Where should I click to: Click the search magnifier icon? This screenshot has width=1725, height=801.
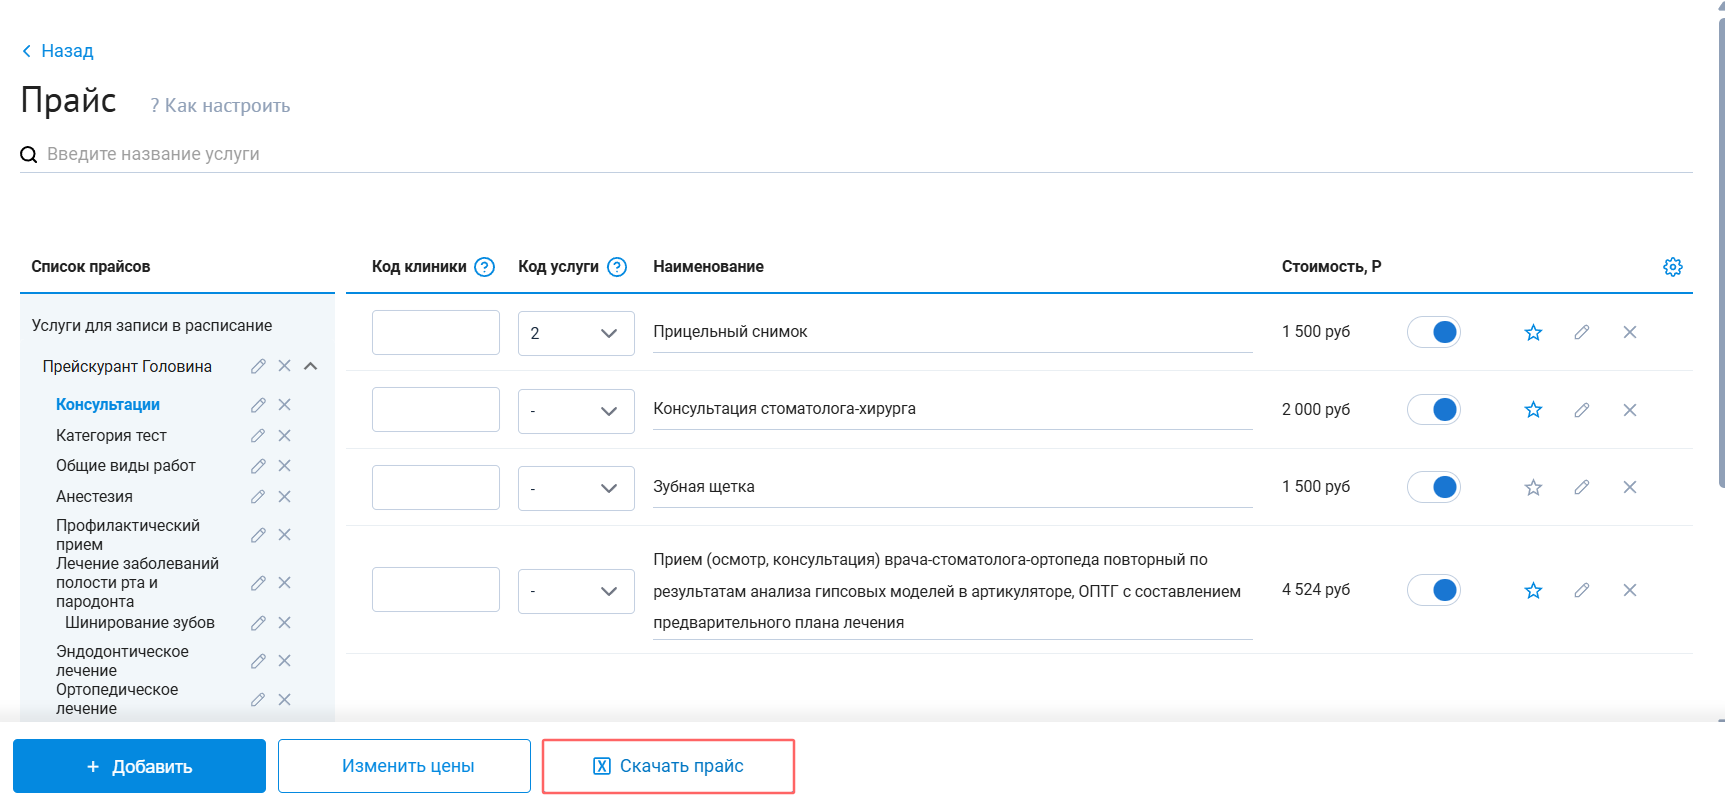(x=29, y=154)
